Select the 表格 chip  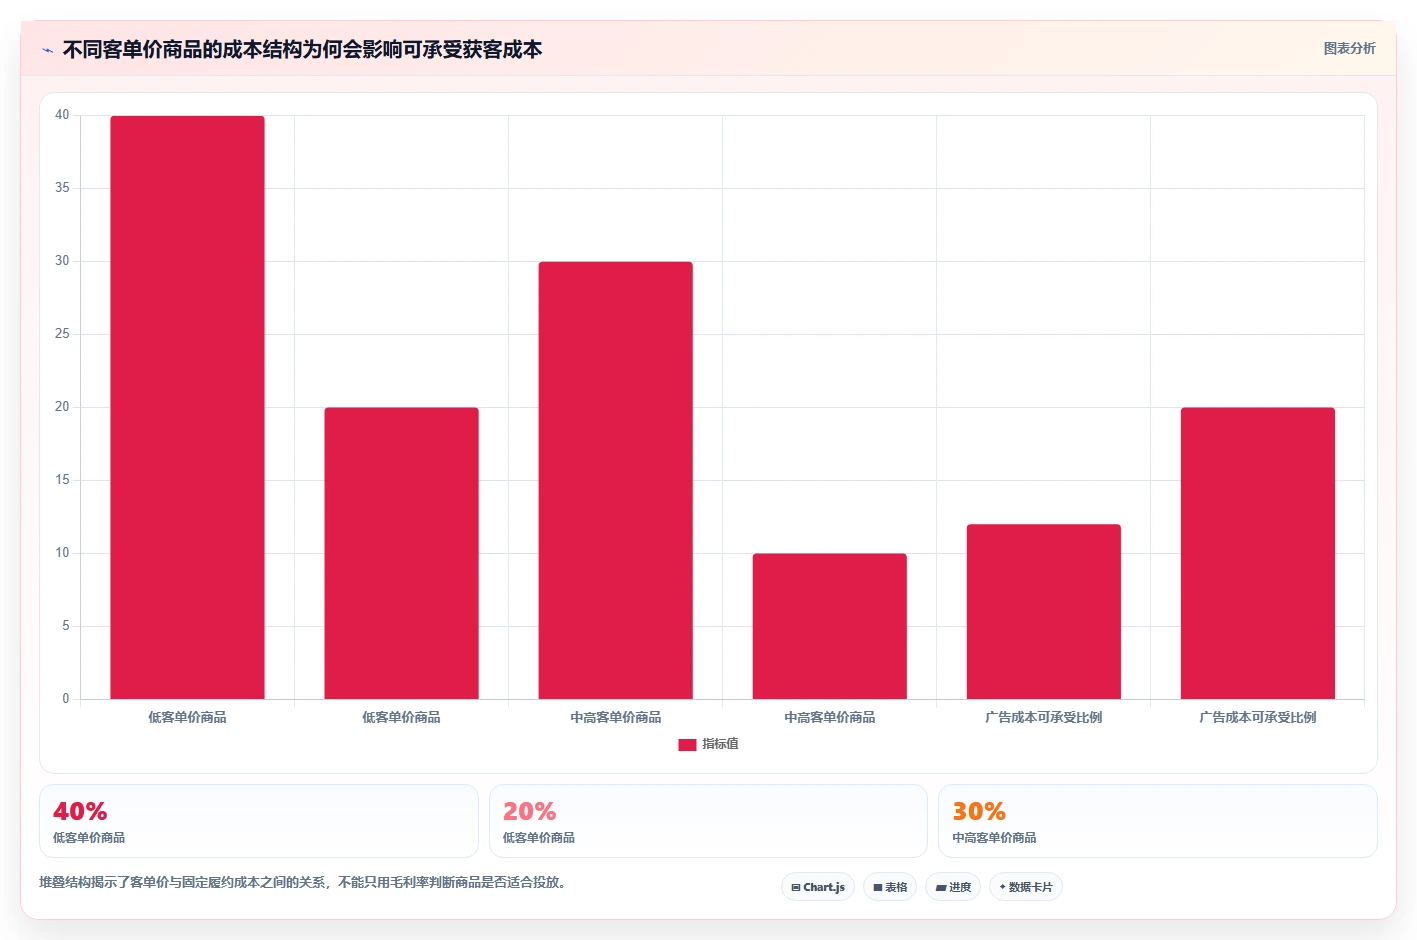coord(890,887)
